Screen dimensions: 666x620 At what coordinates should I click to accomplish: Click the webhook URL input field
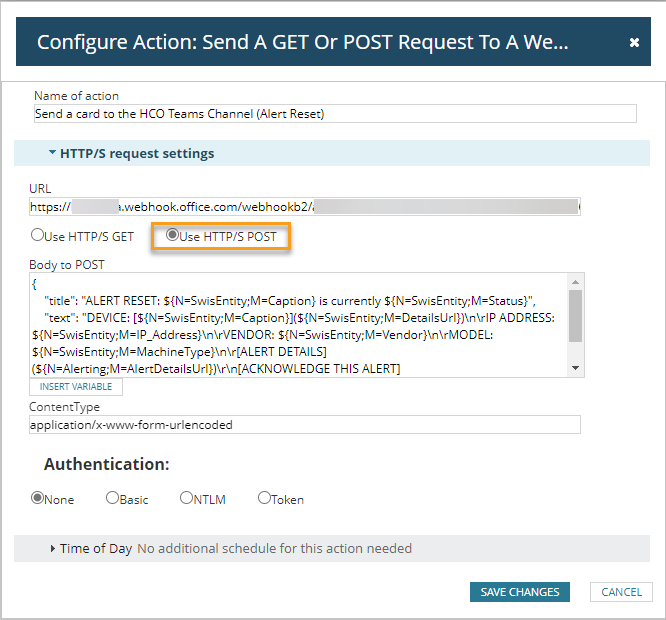click(304, 207)
